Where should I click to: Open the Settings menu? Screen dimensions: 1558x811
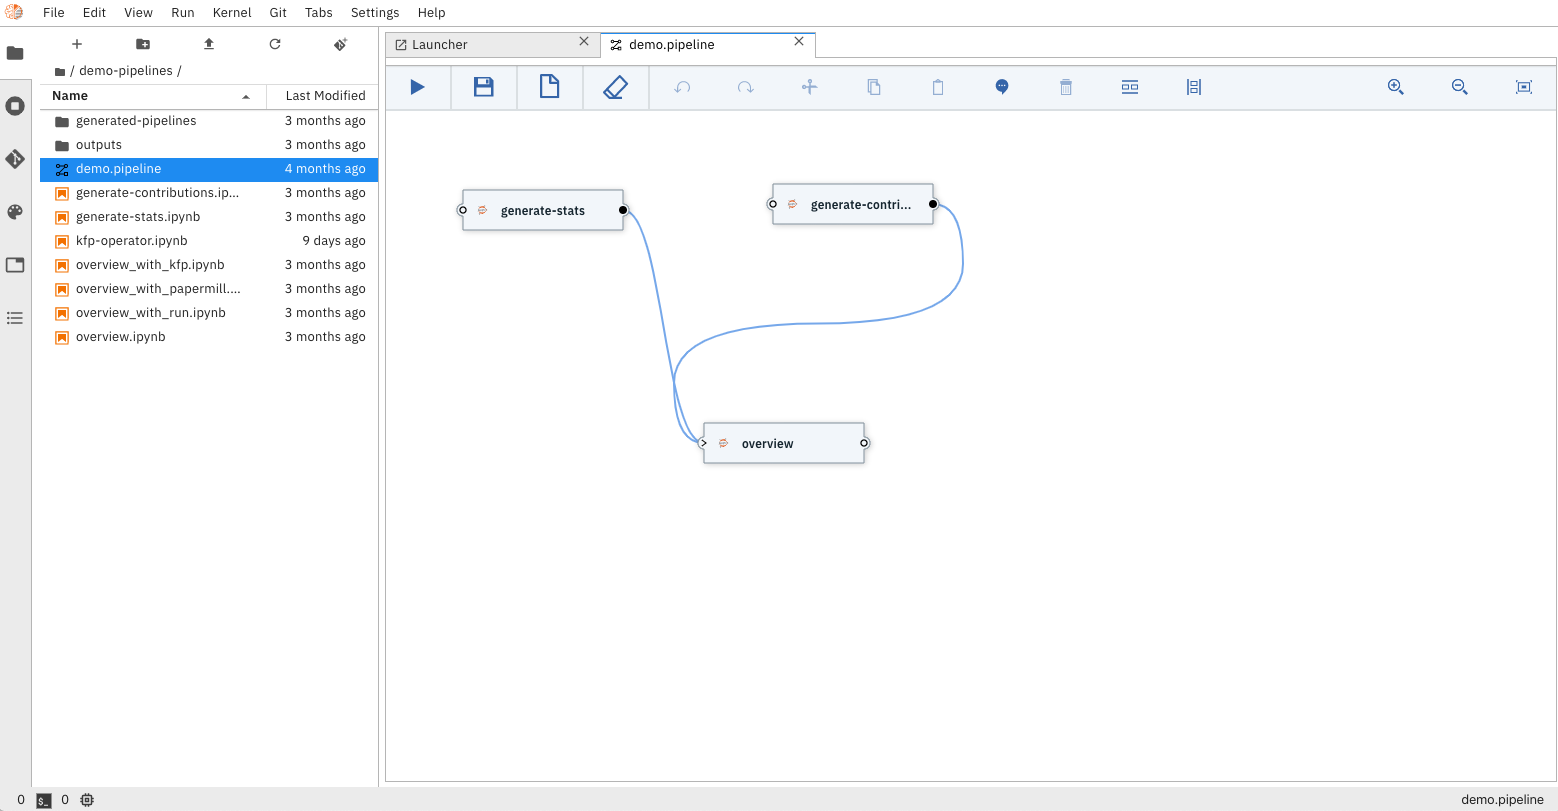pos(375,13)
